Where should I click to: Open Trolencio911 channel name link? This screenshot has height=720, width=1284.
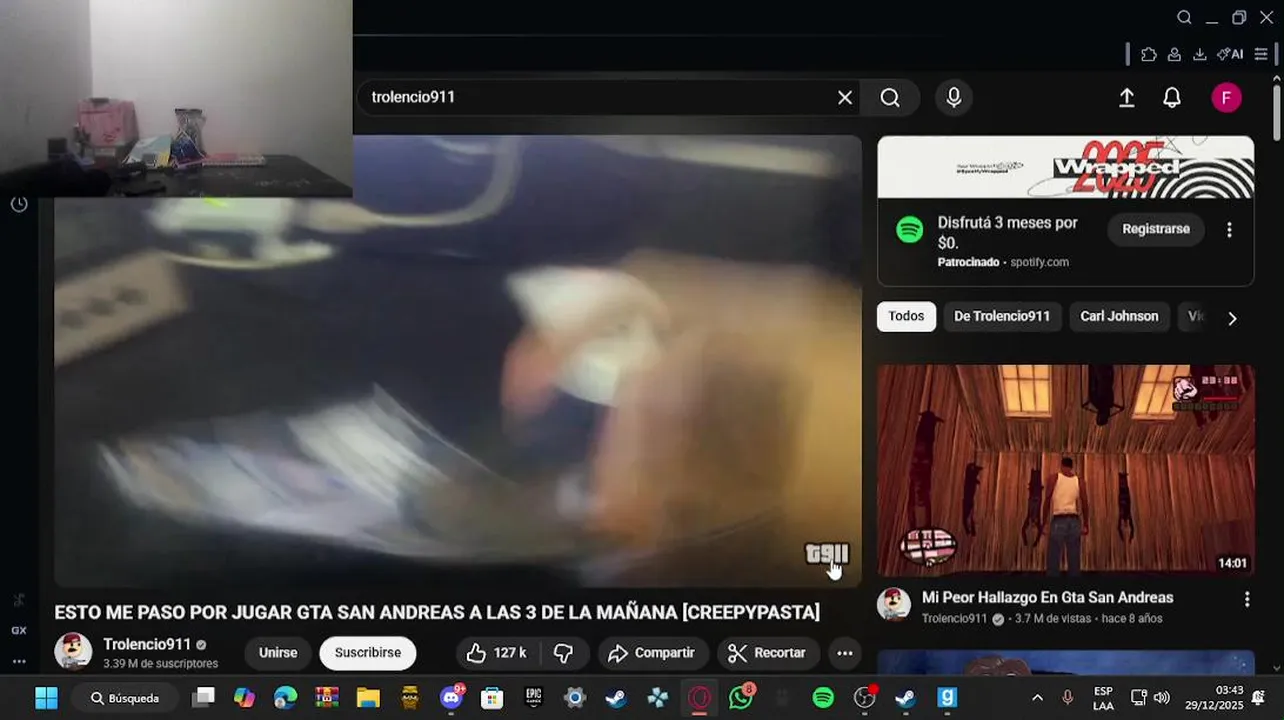point(147,644)
